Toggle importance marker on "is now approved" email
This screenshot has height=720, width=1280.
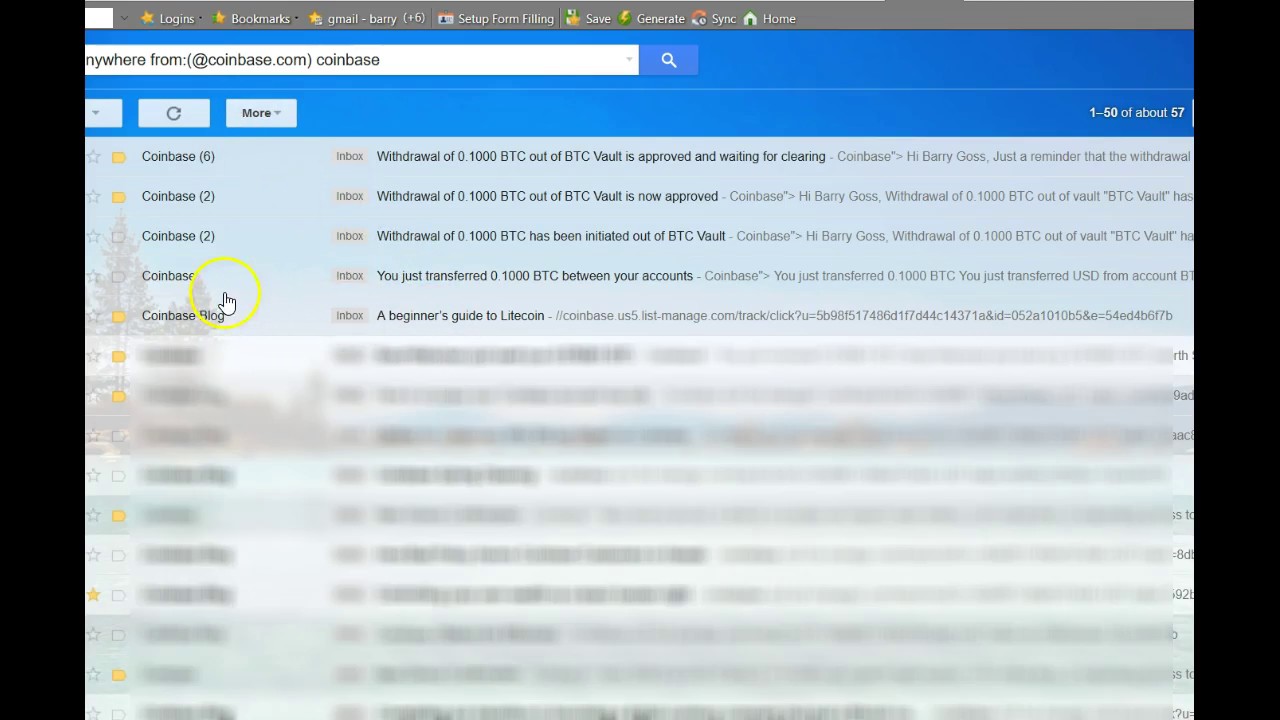(x=119, y=197)
